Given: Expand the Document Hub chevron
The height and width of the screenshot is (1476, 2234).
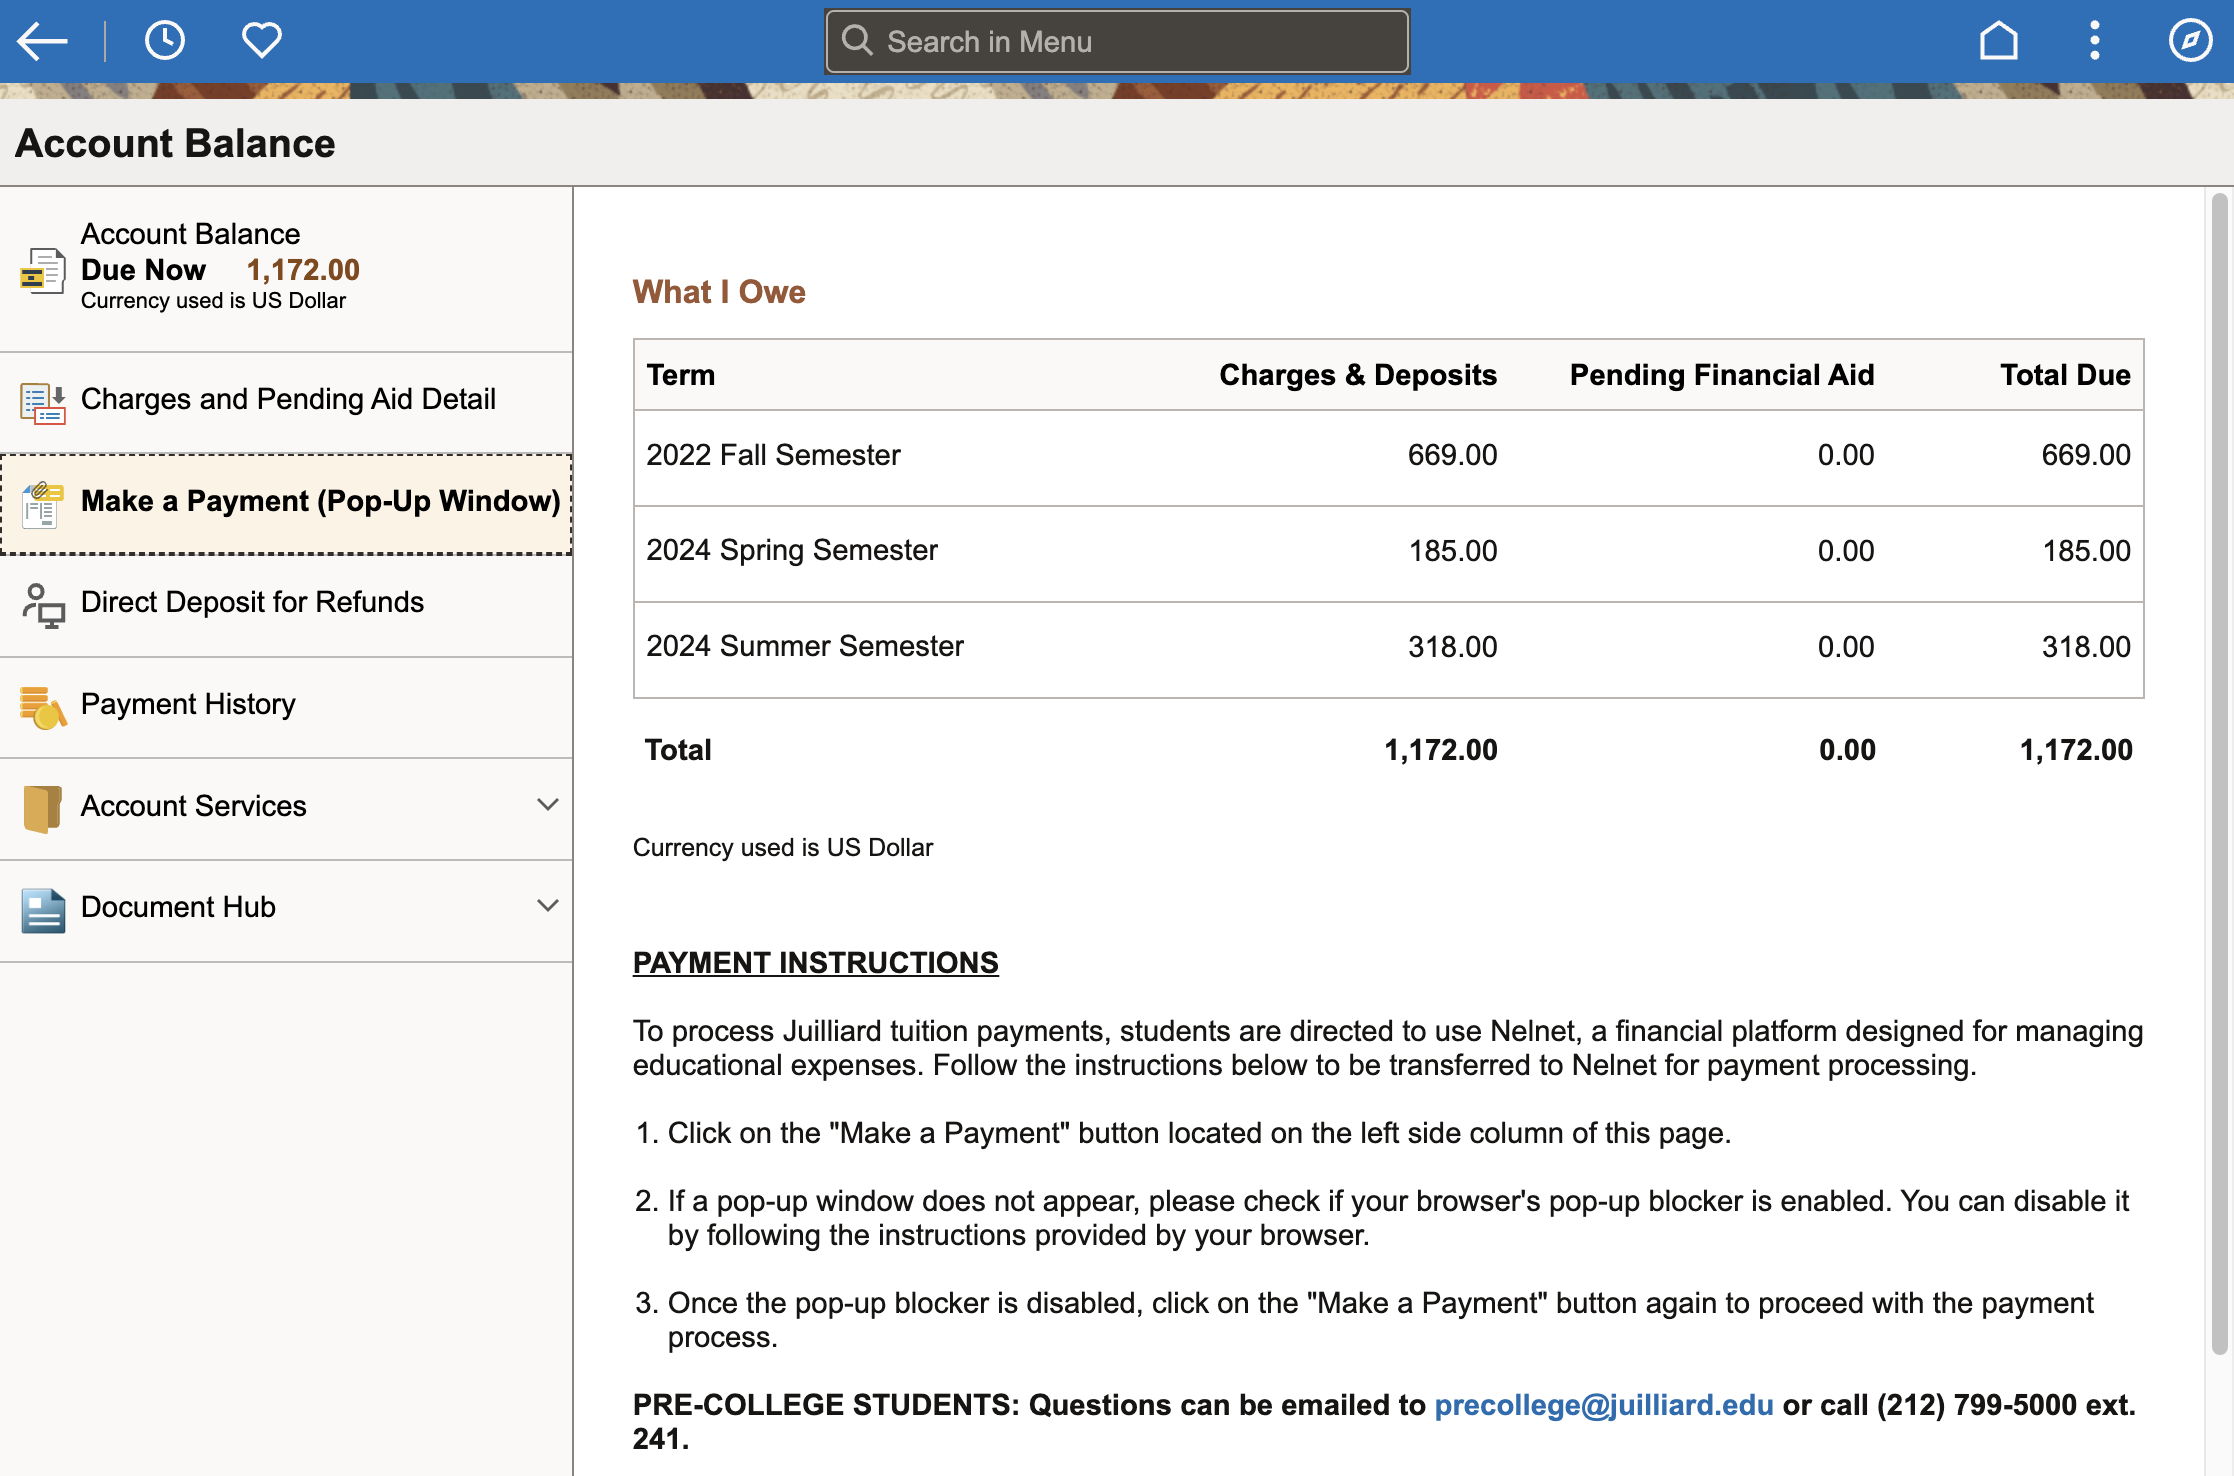Looking at the screenshot, I should point(547,905).
